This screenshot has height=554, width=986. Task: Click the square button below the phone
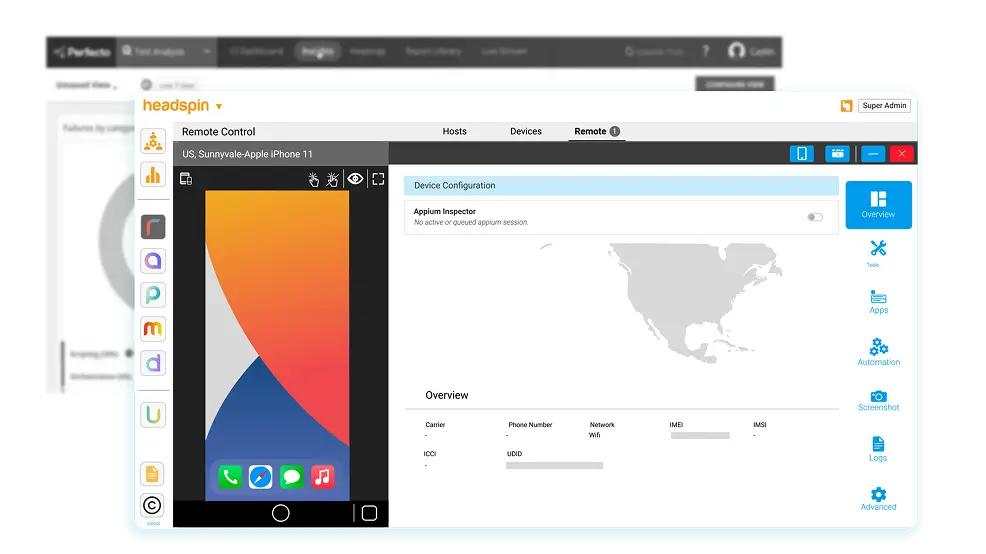(370, 513)
